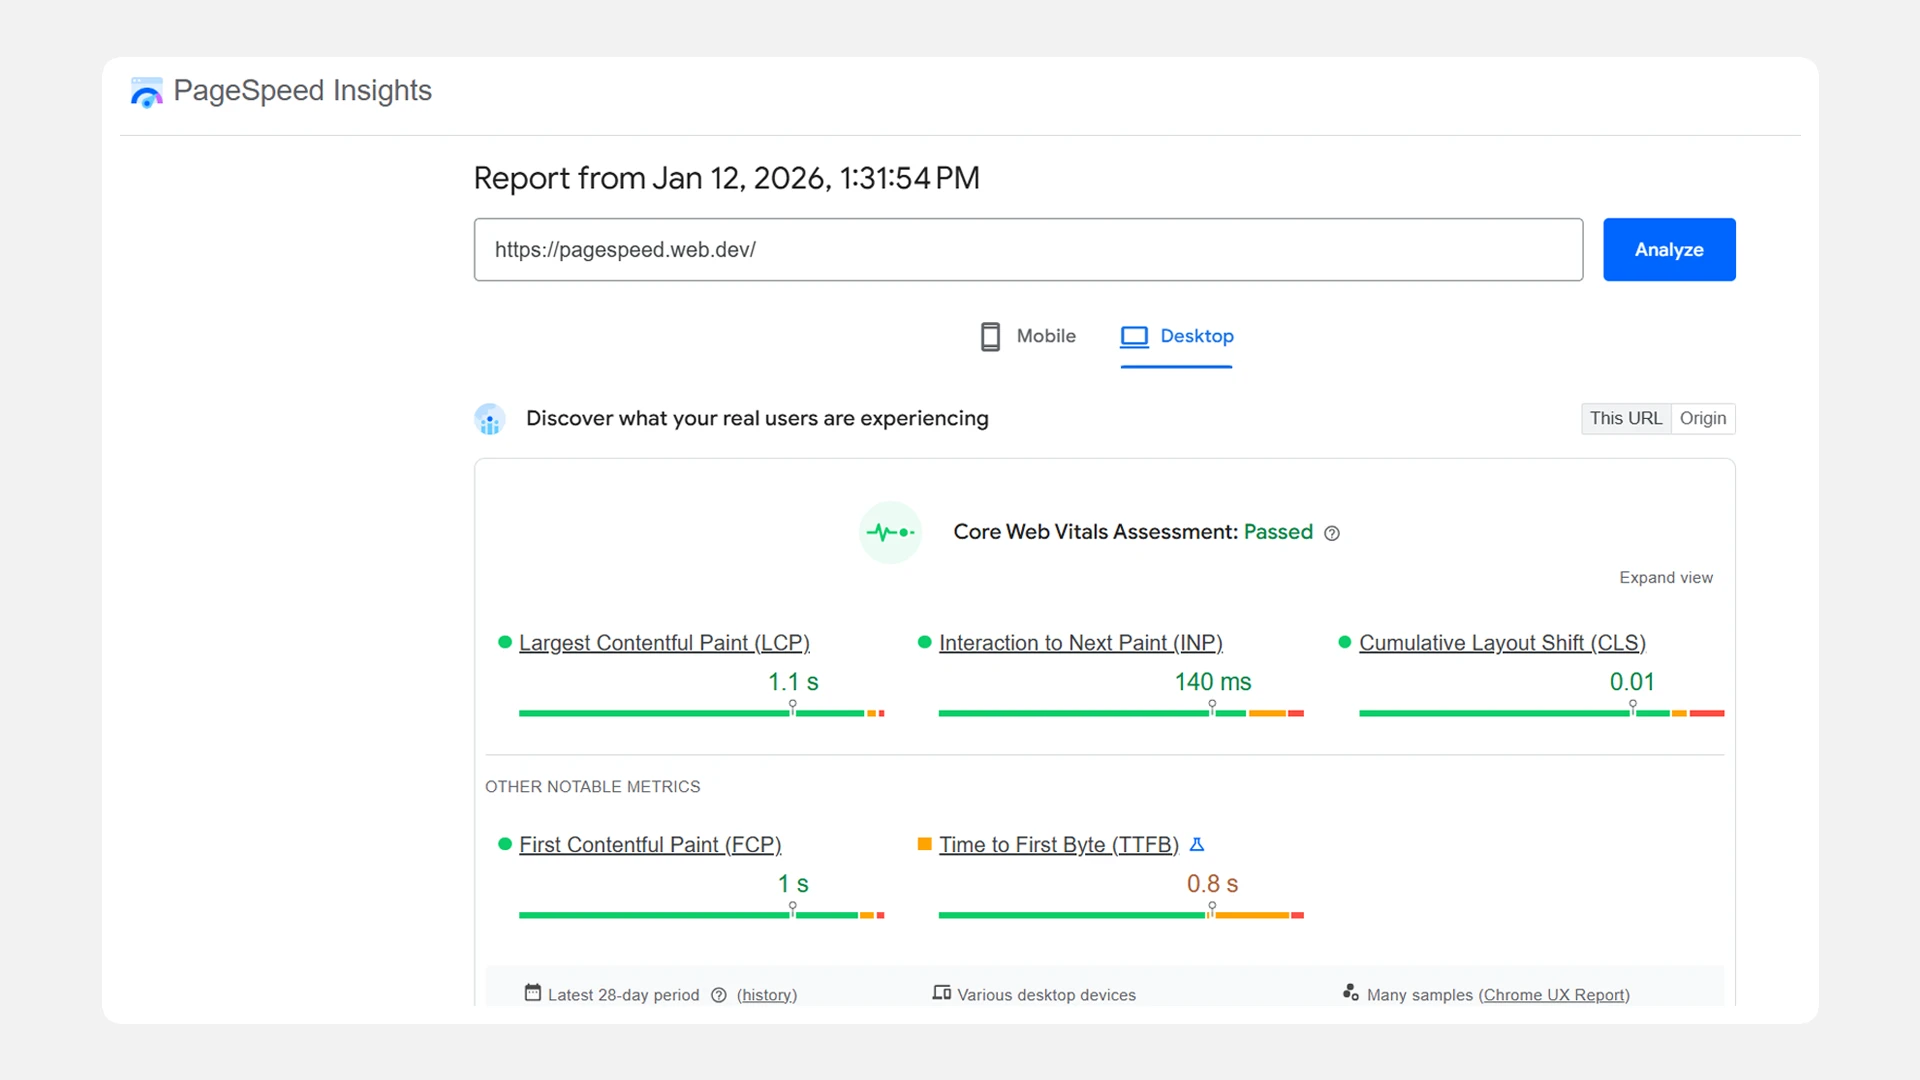Expand view of Core Web Vitals metrics

point(1665,578)
